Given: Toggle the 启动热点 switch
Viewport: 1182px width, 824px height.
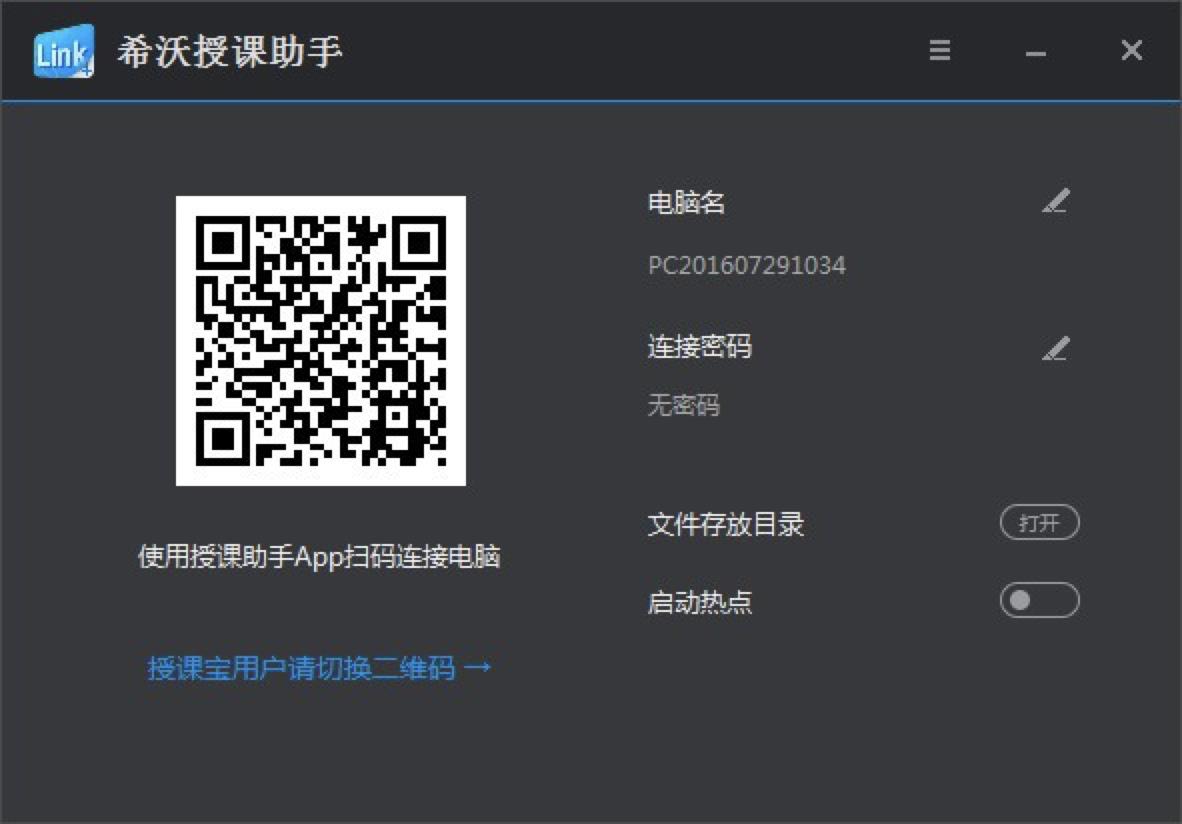Looking at the screenshot, I should point(1040,600).
